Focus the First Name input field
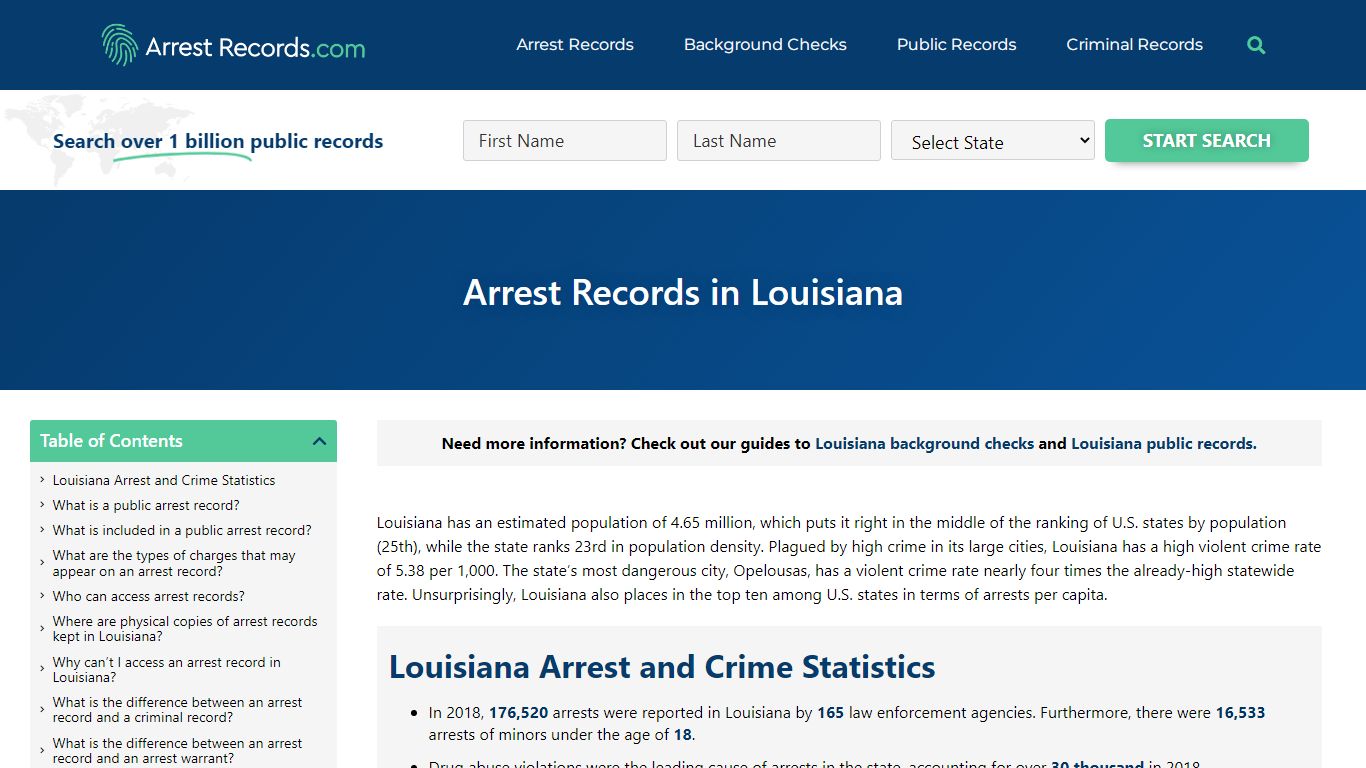Image resolution: width=1366 pixels, height=768 pixels. pos(564,141)
